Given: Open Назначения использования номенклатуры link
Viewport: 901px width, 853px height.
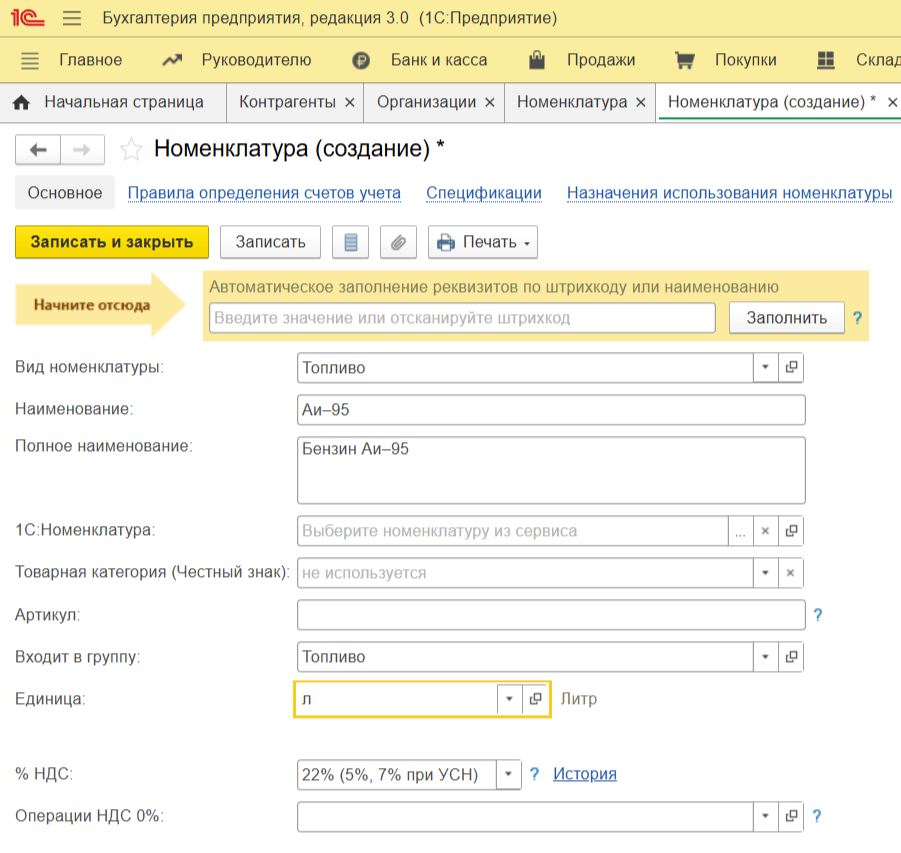Looking at the screenshot, I should 730,193.
